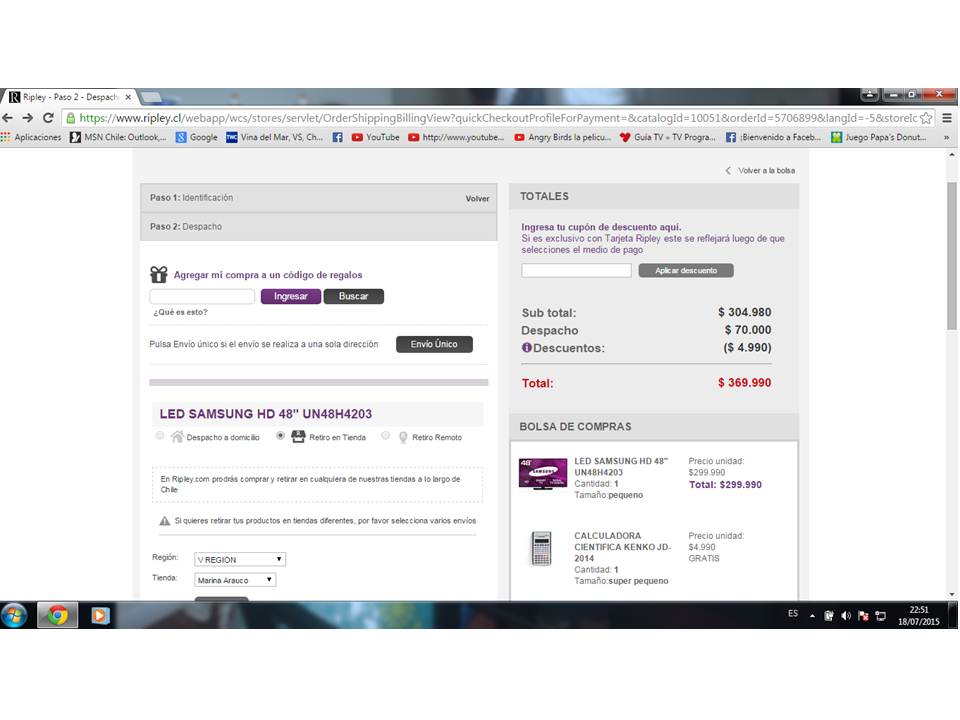Viewport: 960px width, 720px height.
Task: Click ES language indicator
Action: pyautogui.click(x=793, y=613)
